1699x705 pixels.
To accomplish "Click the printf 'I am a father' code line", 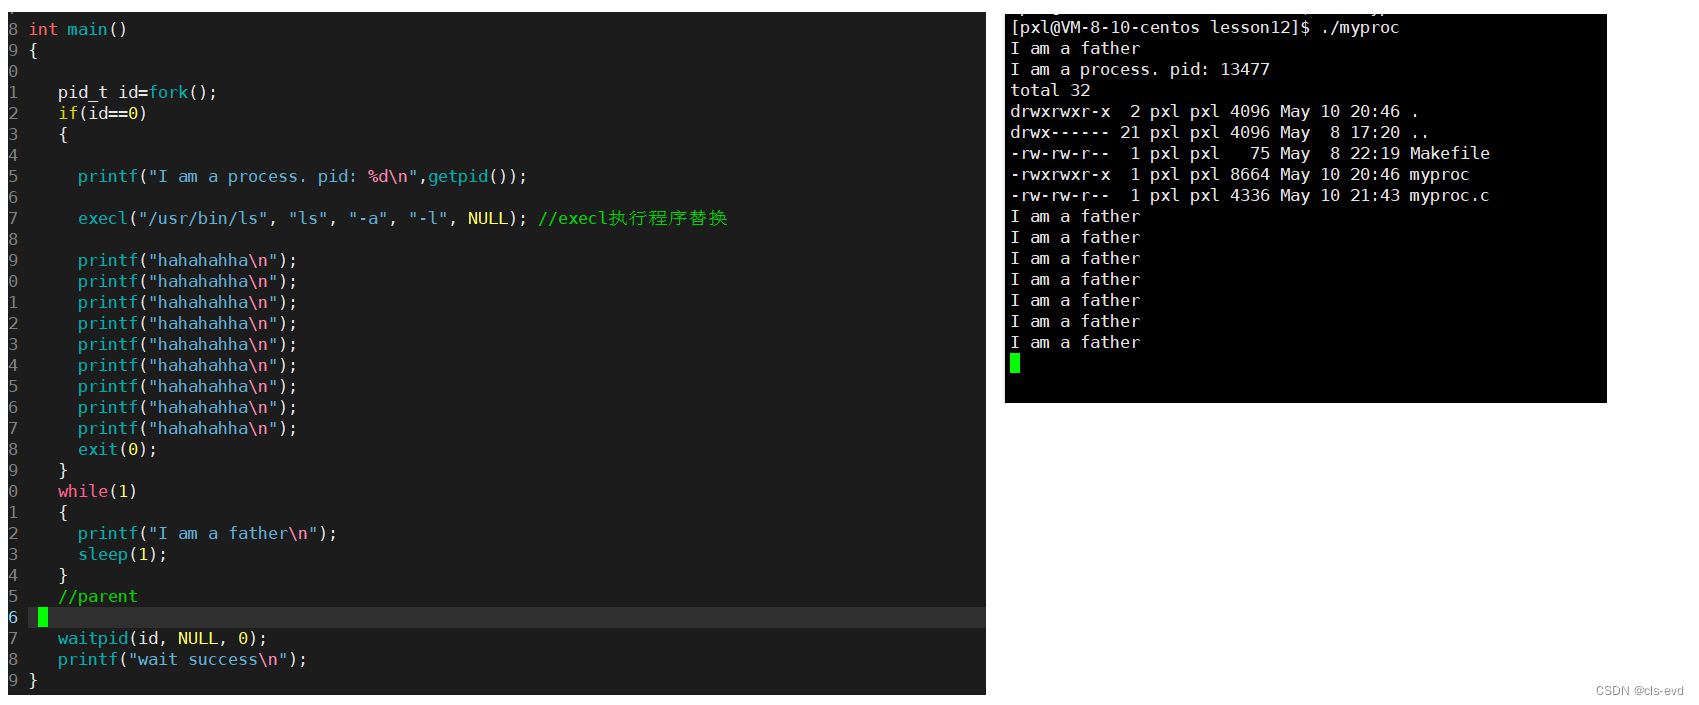I will (x=207, y=534).
